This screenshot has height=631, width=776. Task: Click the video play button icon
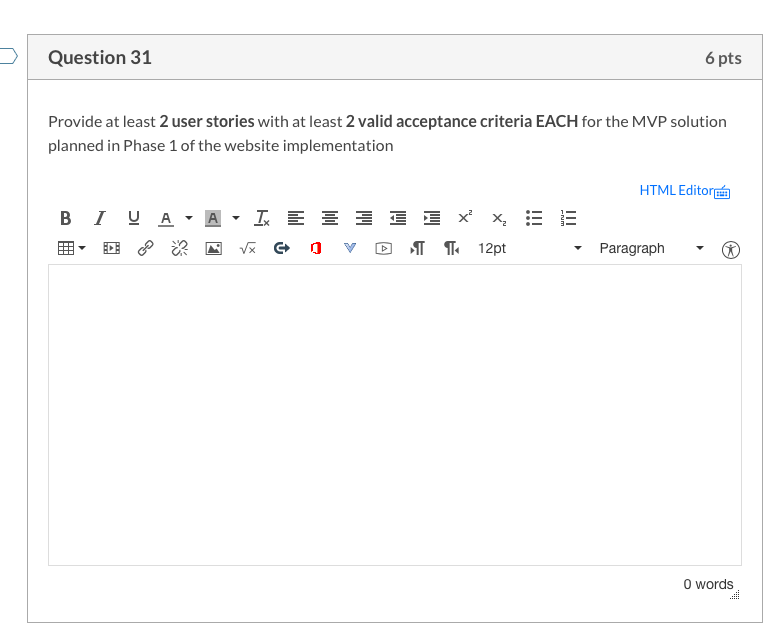[x=384, y=248]
